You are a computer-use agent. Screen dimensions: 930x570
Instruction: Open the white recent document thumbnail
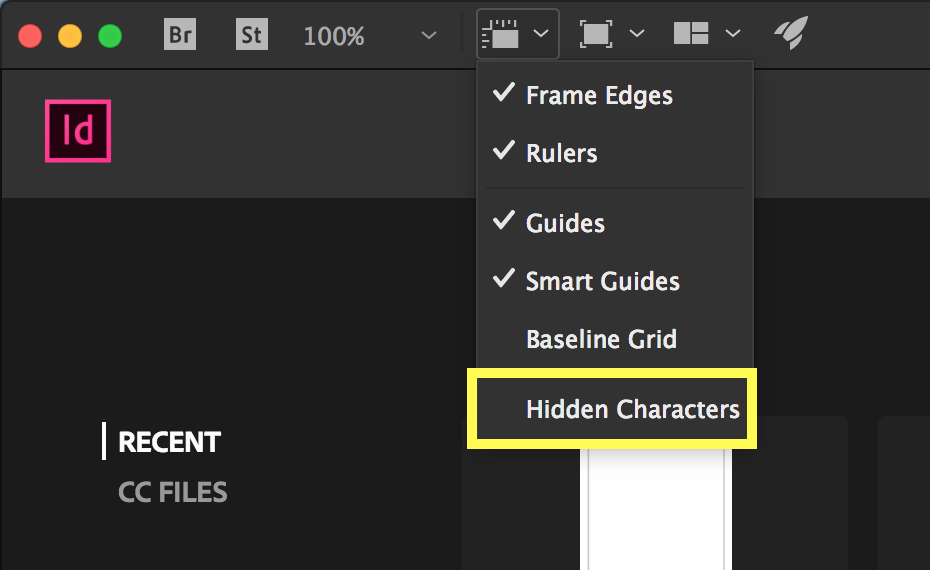click(x=656, y=510)
